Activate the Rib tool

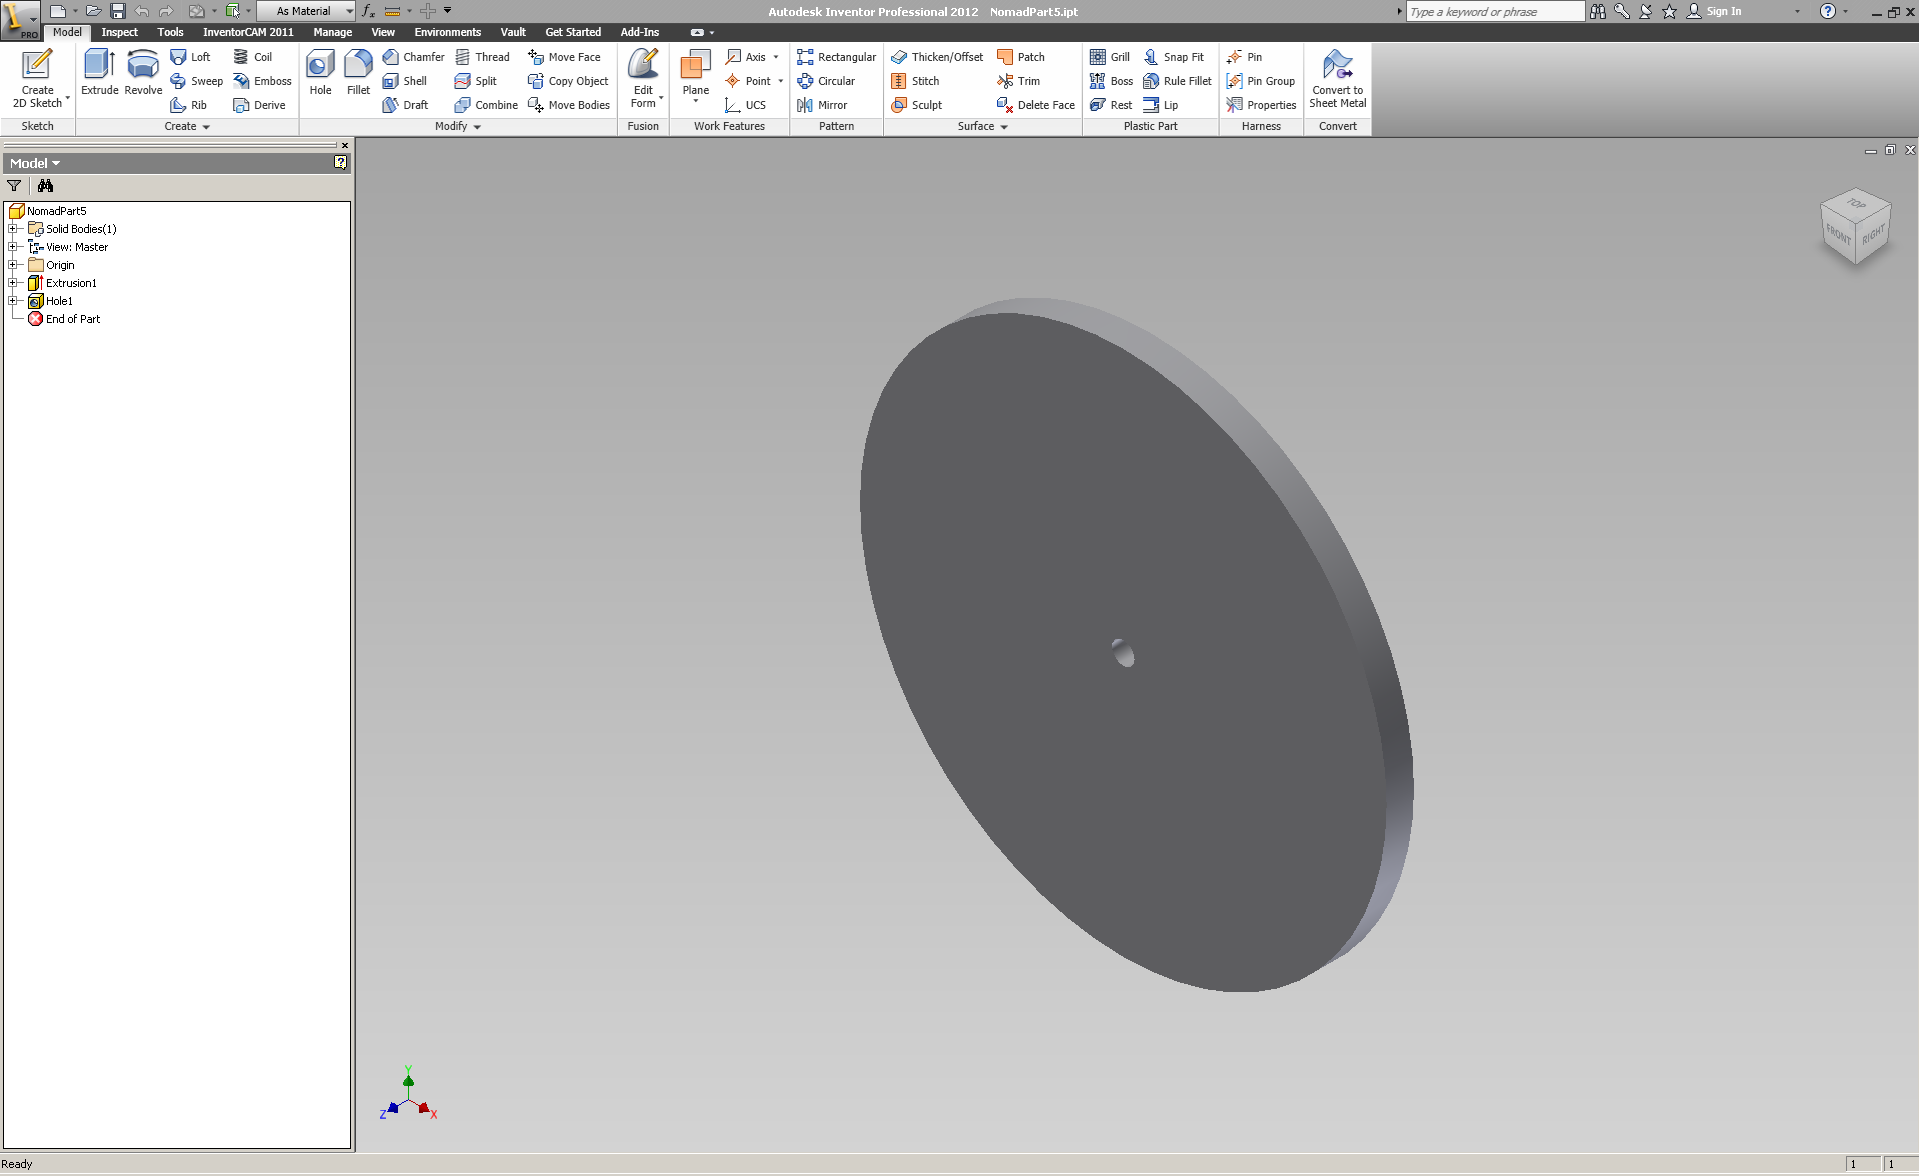pos(188,105)
